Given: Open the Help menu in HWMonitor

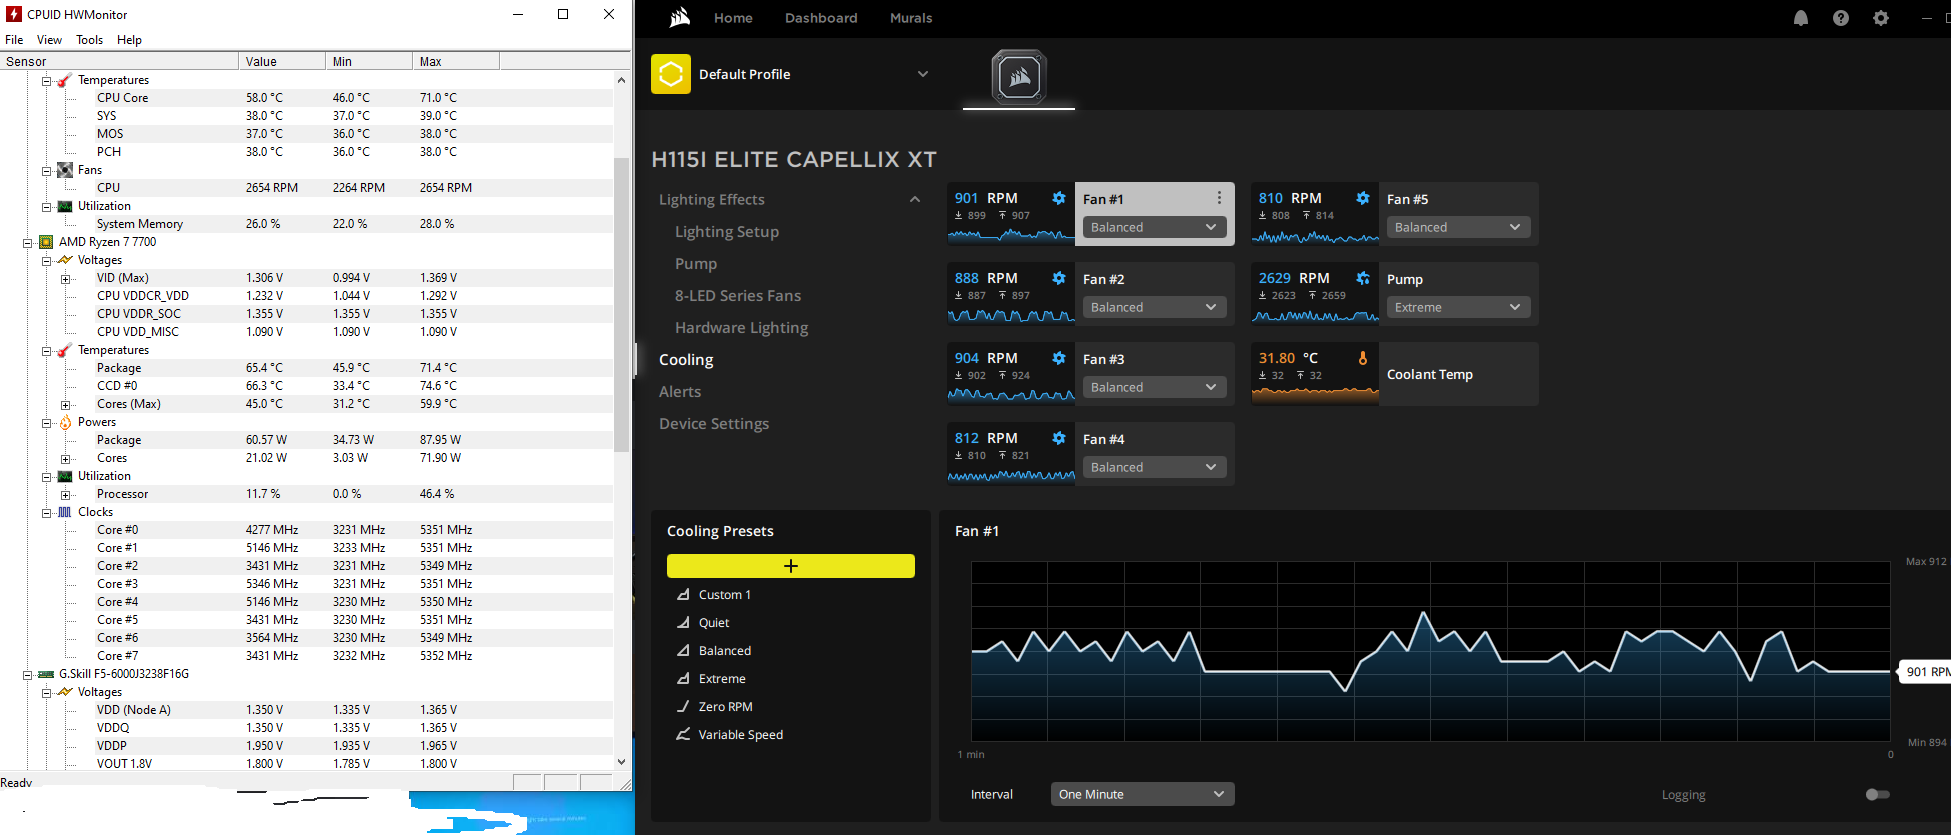Looking at the screenshot, I should [129, 40].
